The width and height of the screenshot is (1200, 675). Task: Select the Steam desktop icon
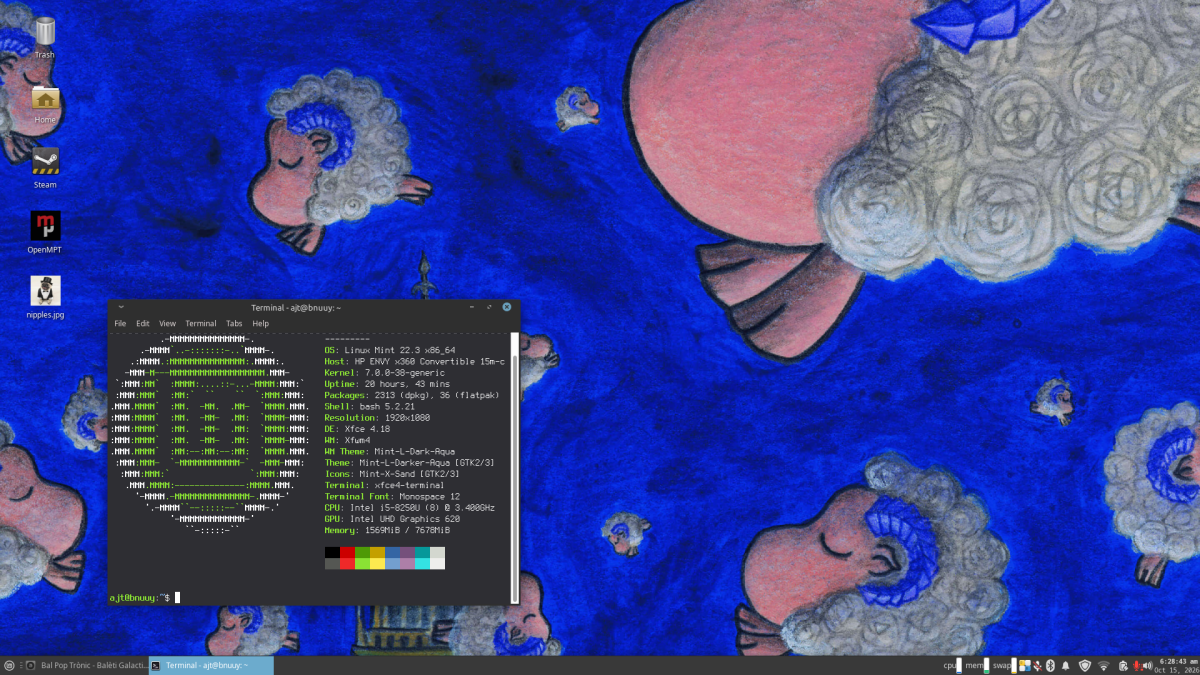click(x=45, y=168)
